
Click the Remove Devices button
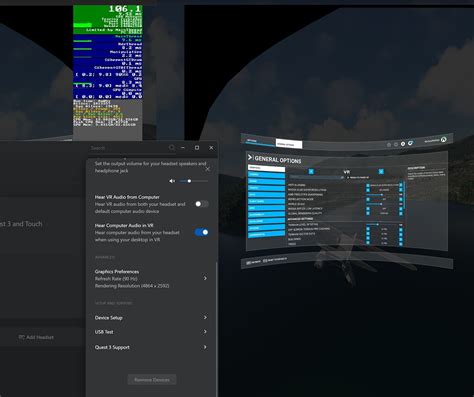[x=152, y=380]
